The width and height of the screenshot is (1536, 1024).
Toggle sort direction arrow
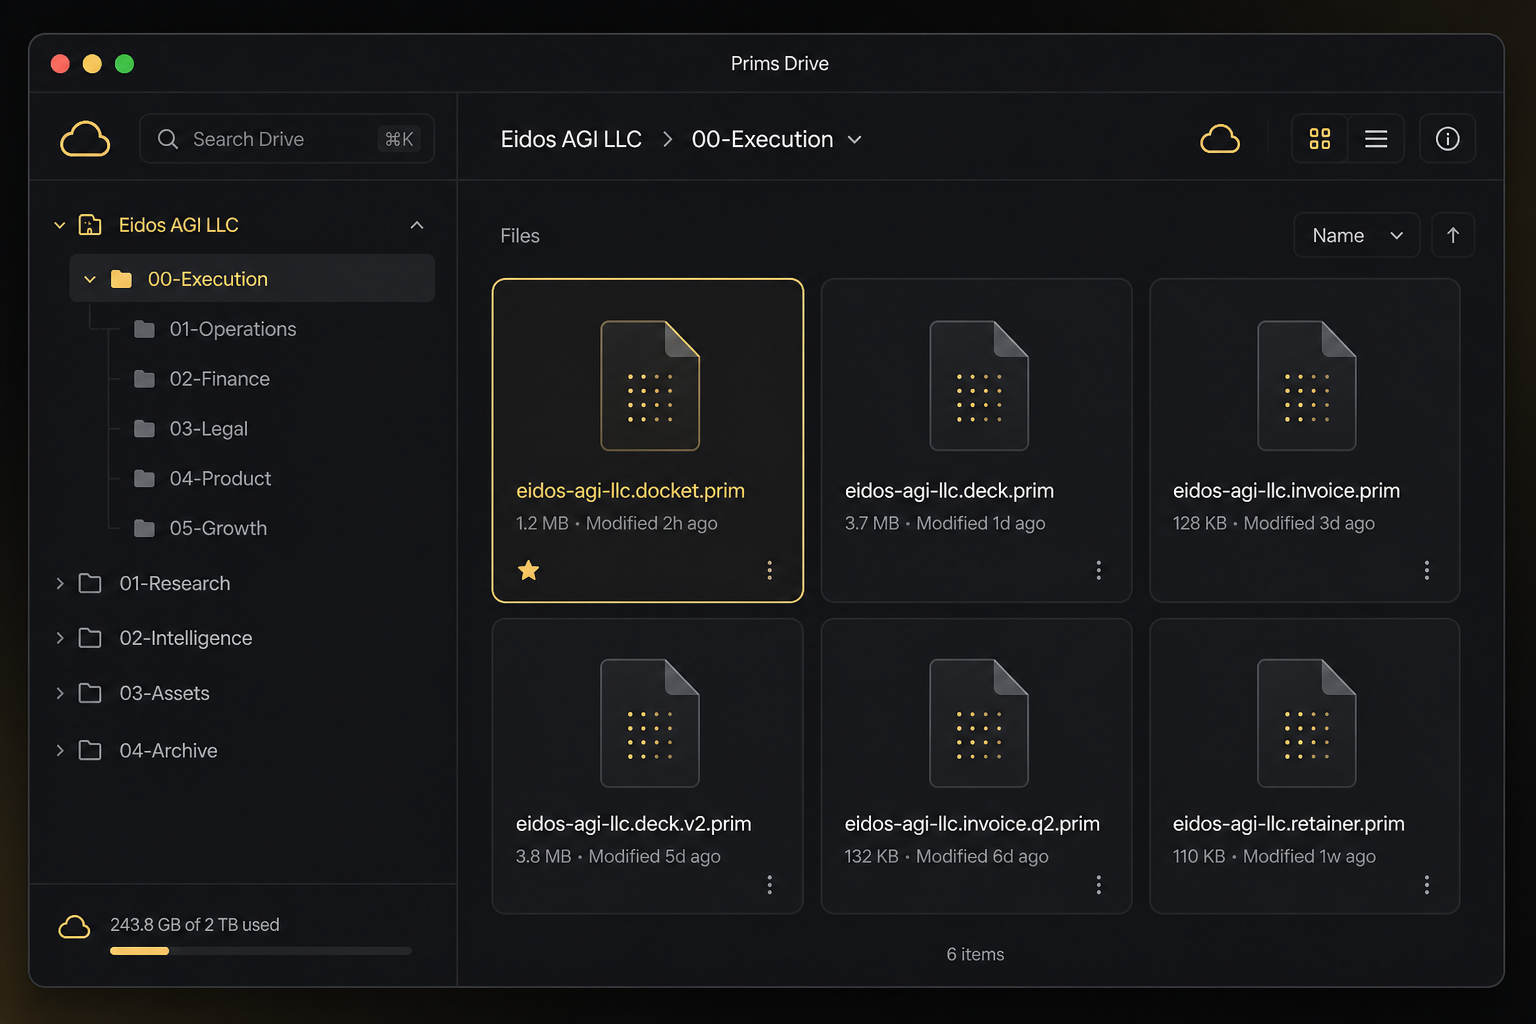1453,235
